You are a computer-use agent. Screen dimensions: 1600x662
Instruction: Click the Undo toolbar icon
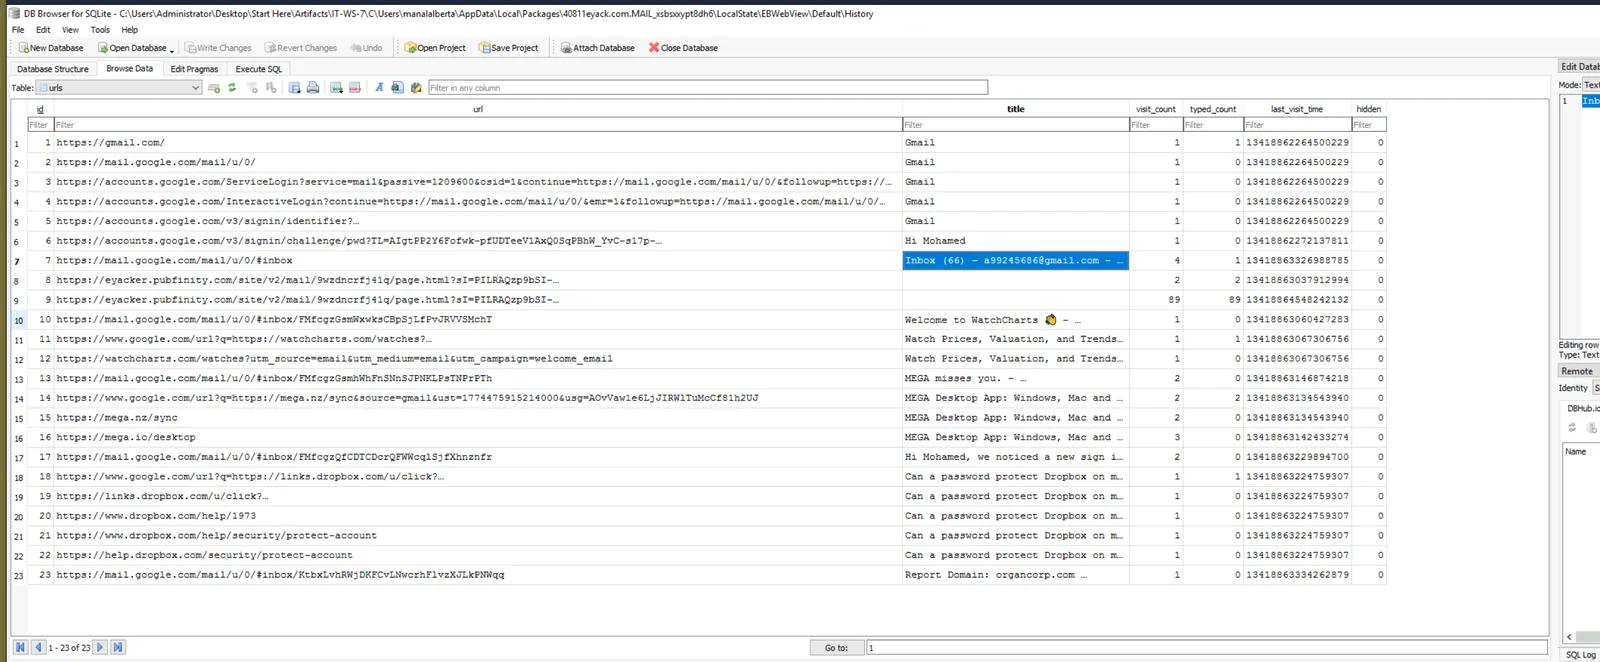pos(356,48)
